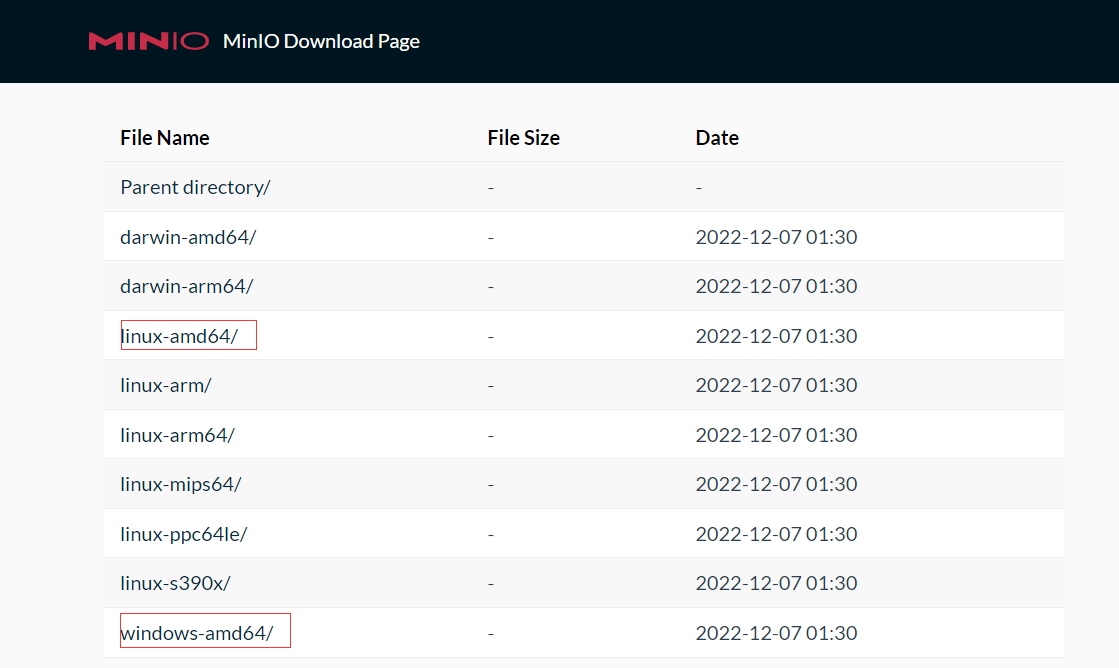Click the Date column header

pos(717,138)
